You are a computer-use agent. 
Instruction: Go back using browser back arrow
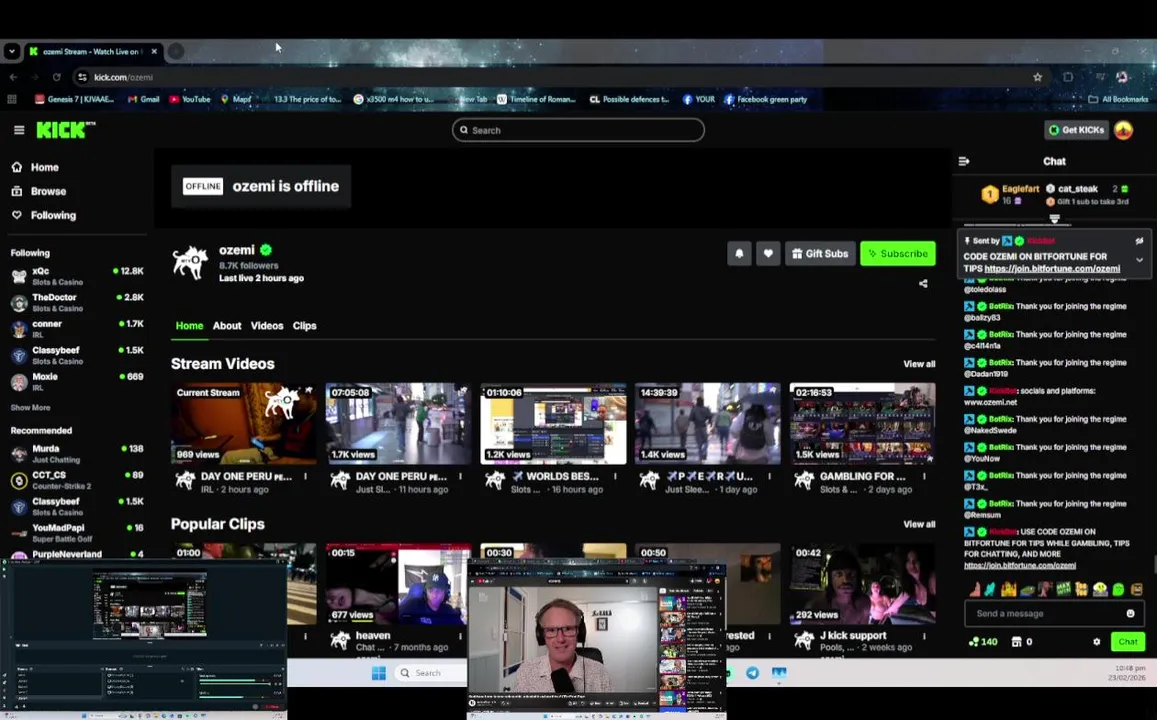[13, 77]
